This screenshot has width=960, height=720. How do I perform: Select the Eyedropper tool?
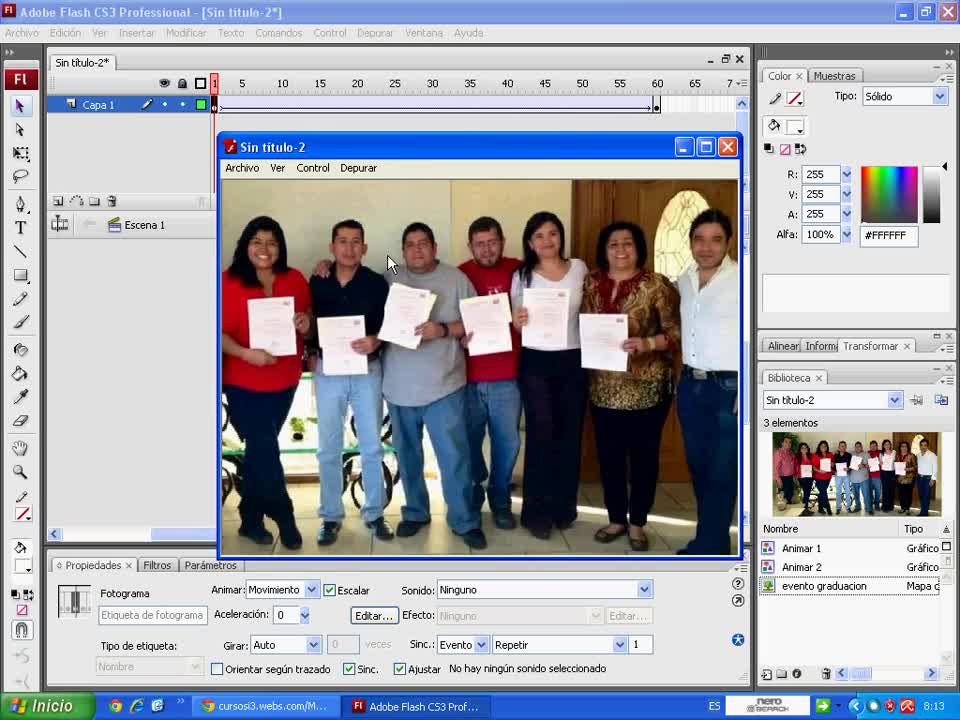pyautogui.click(x=20, y=397)
